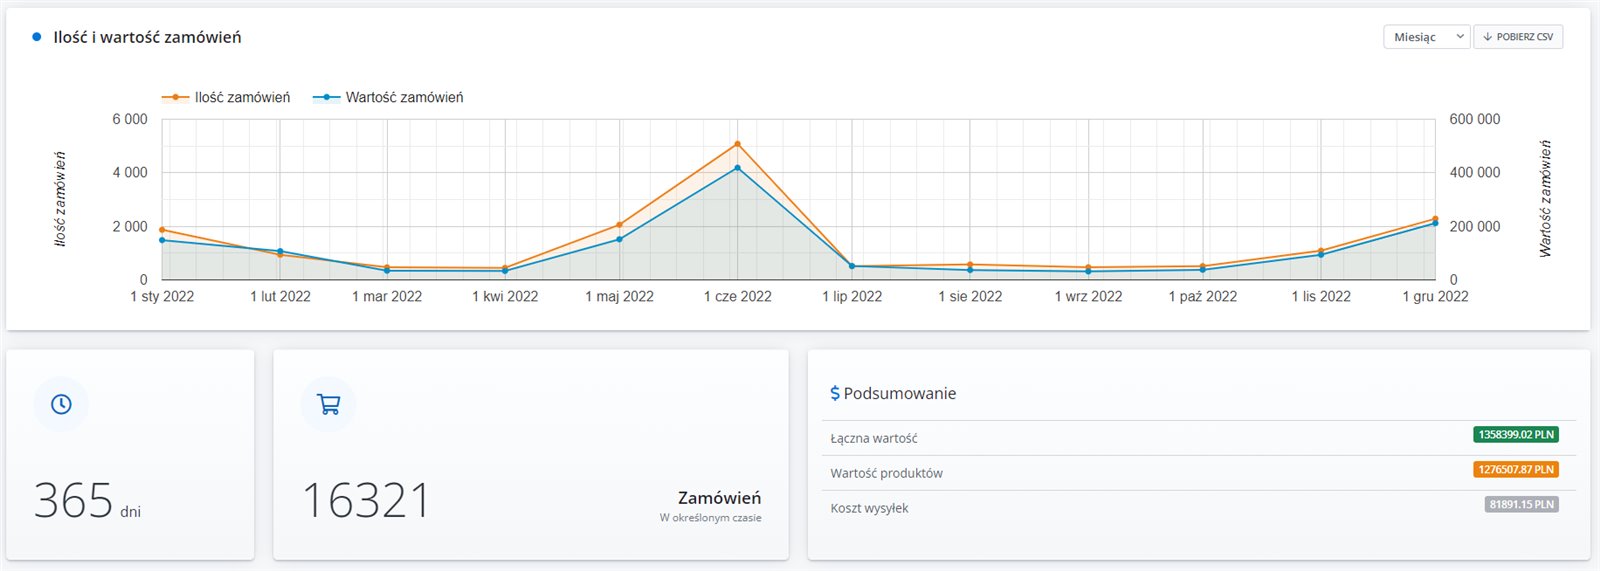This screenshot has width=1600, height=571.
Task: Toggle the Wartość zamówień legend series
Action: click(x=388, y=97)
